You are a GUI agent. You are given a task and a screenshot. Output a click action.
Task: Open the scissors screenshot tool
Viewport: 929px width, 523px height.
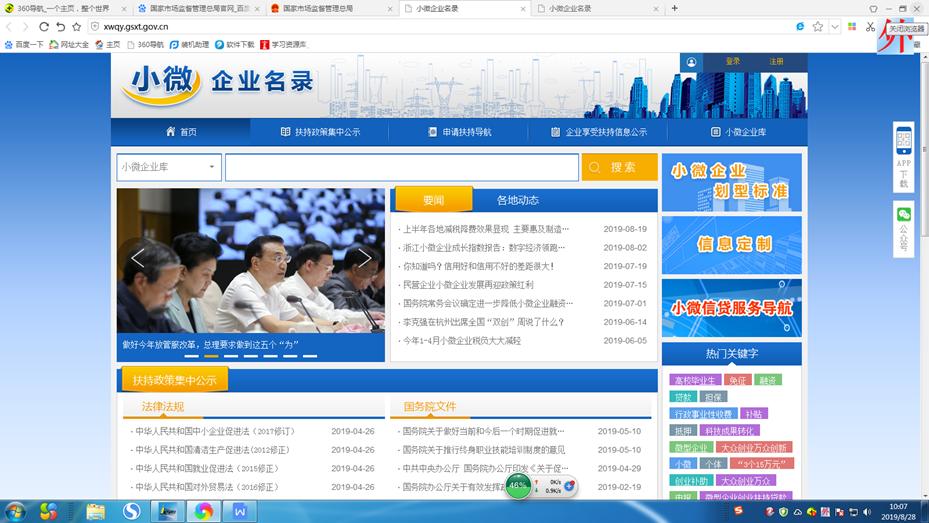(870, 27)
